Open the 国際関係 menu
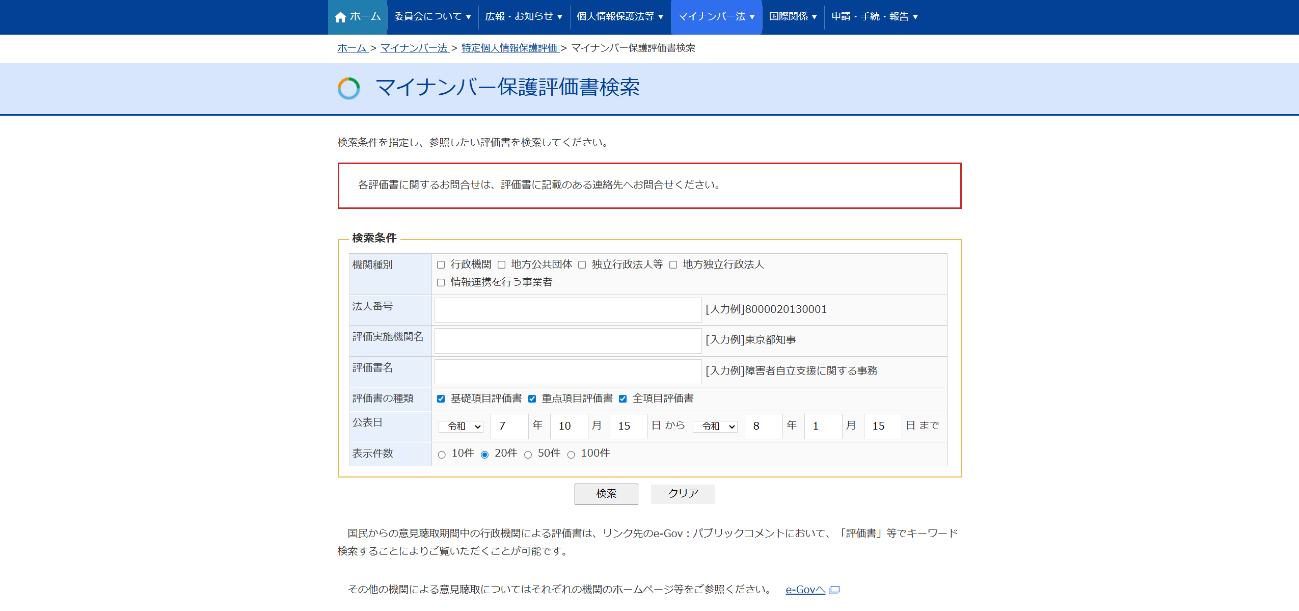1299x611 pixels. click(x=793, y=17)
